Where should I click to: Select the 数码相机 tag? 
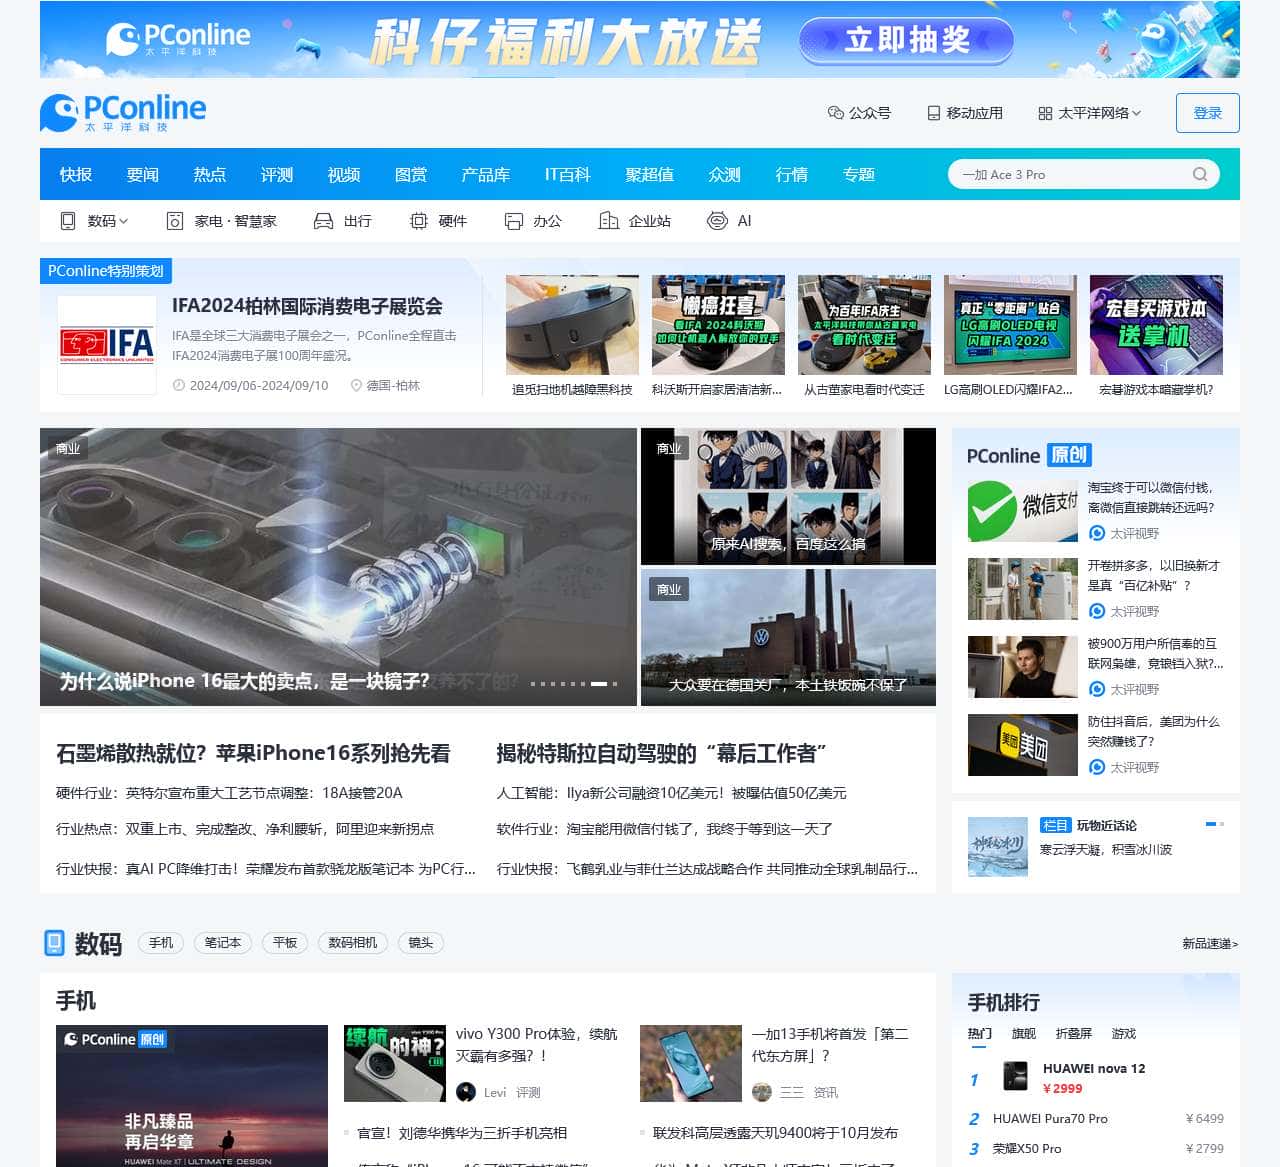(x=353, y=943)
